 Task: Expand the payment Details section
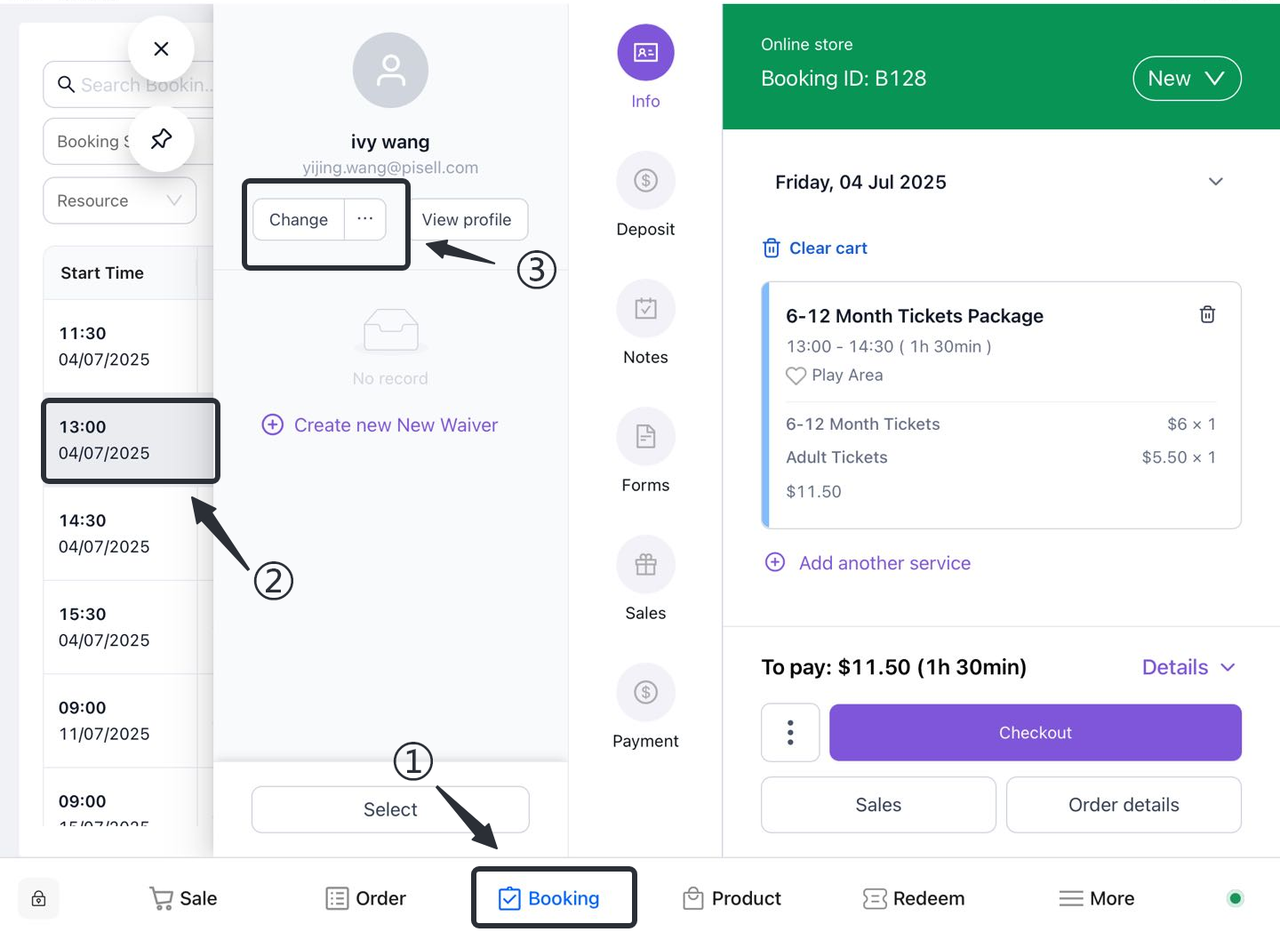point(1189,667)
